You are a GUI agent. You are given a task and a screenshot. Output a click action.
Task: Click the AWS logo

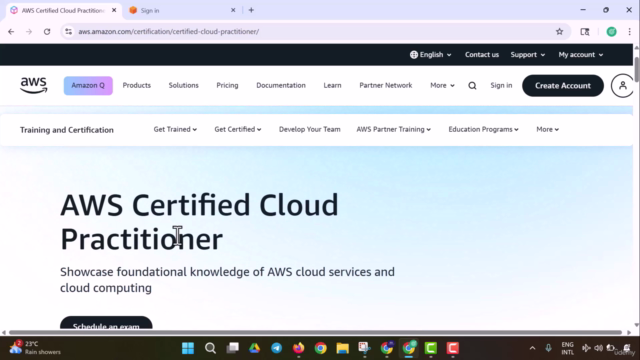tap(33, 85)
